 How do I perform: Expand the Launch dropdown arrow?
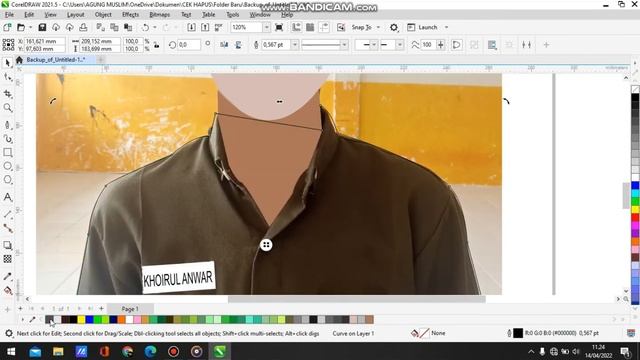pyautogui.click(x=446, y=27)
